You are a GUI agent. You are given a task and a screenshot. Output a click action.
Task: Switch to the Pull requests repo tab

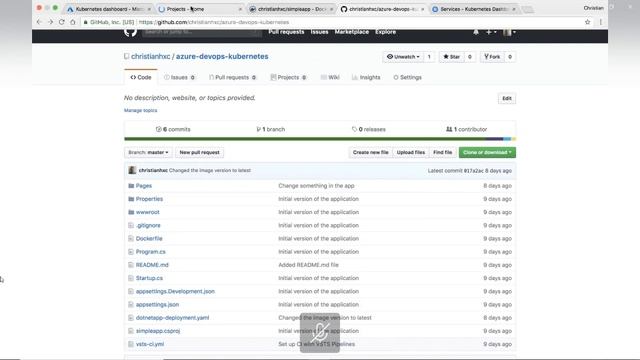coord(233,77)
